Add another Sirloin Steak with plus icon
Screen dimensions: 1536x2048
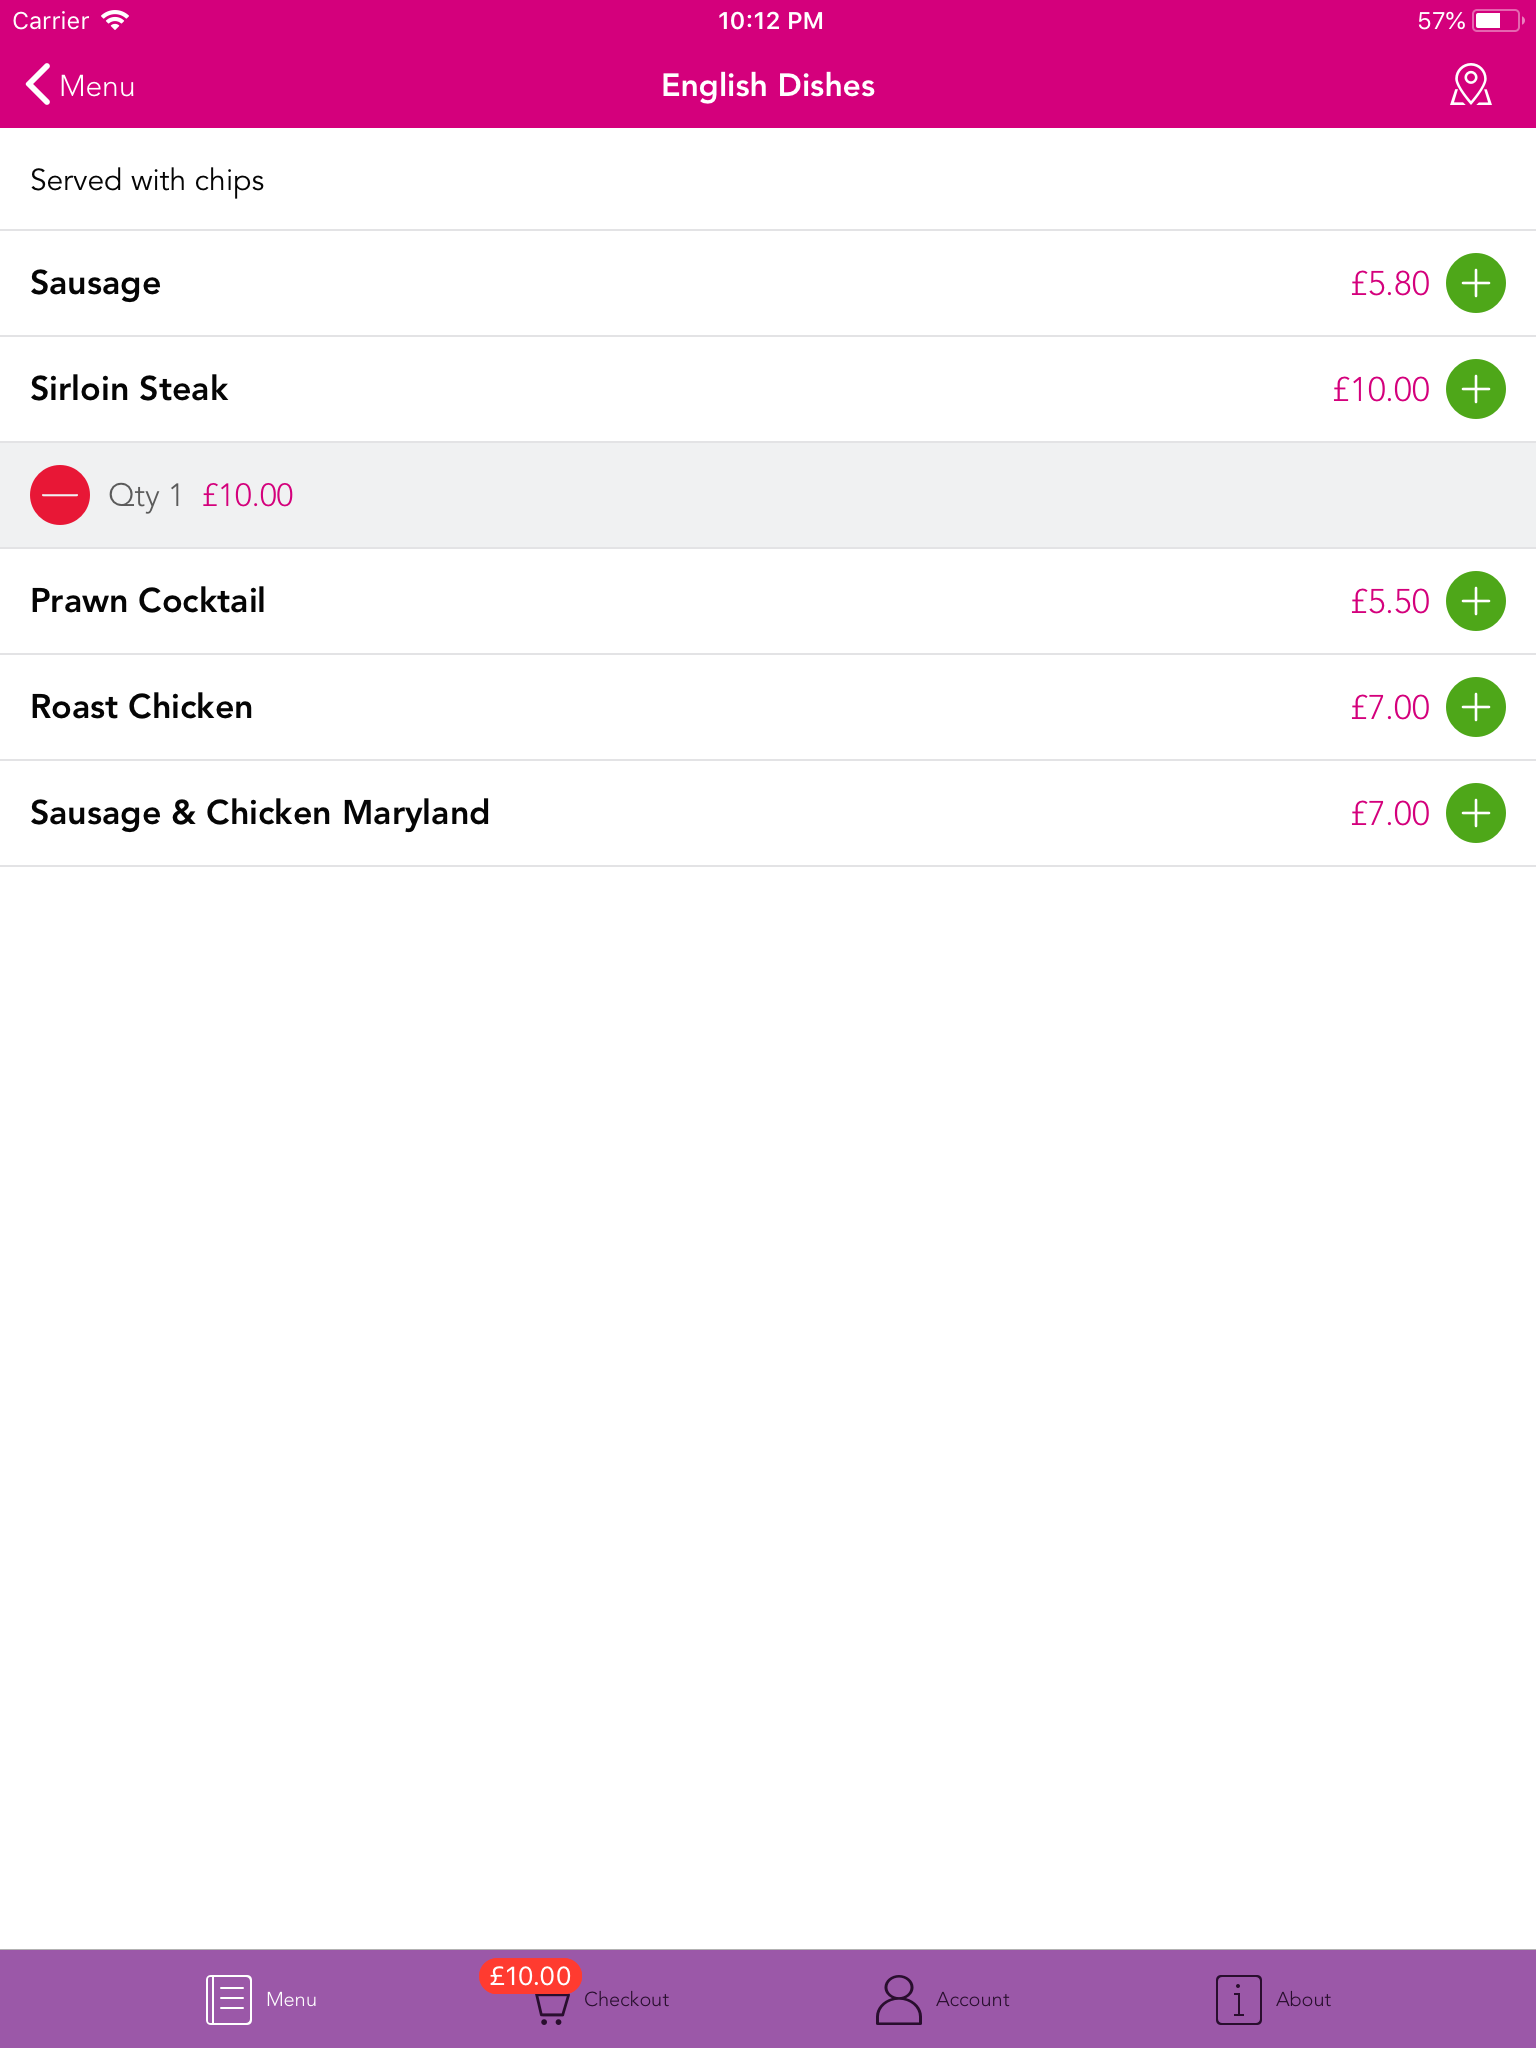point(1475,389)
